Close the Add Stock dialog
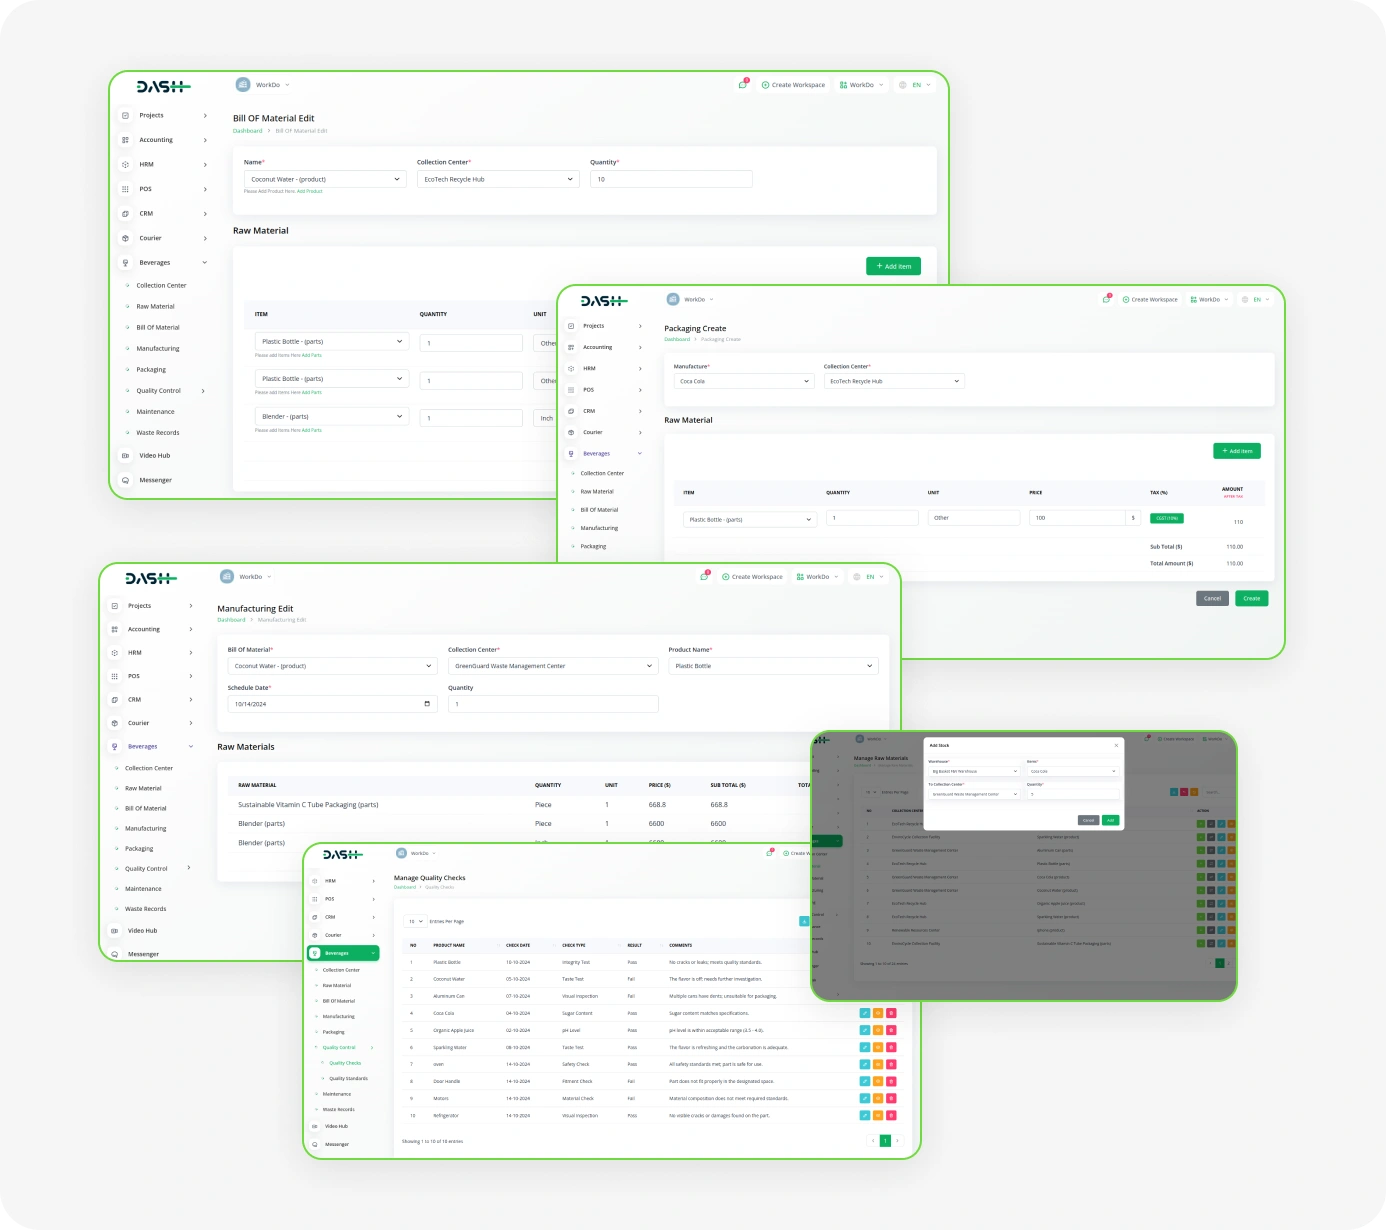The image size is (1386, 1230). (1116, 745)
